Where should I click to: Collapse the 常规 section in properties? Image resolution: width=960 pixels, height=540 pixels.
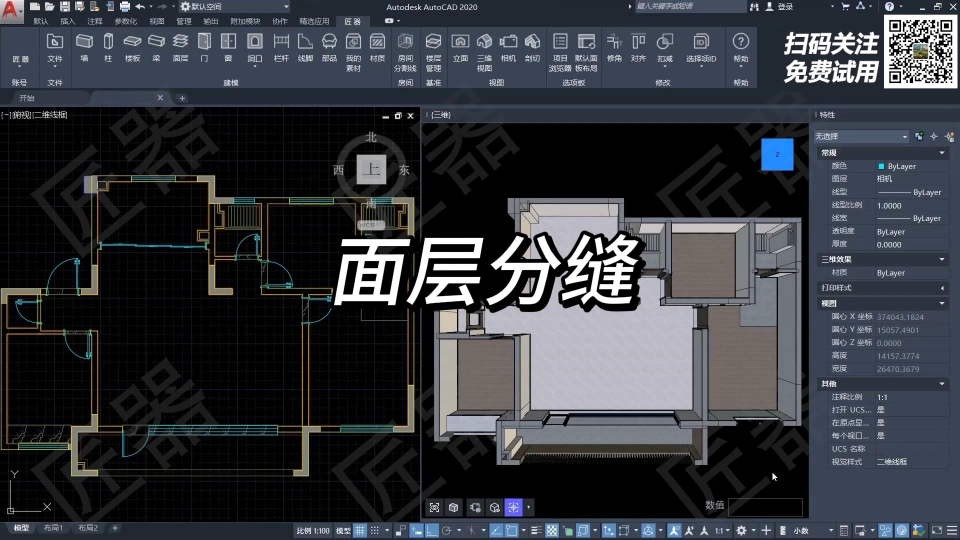tap(942, 152)
